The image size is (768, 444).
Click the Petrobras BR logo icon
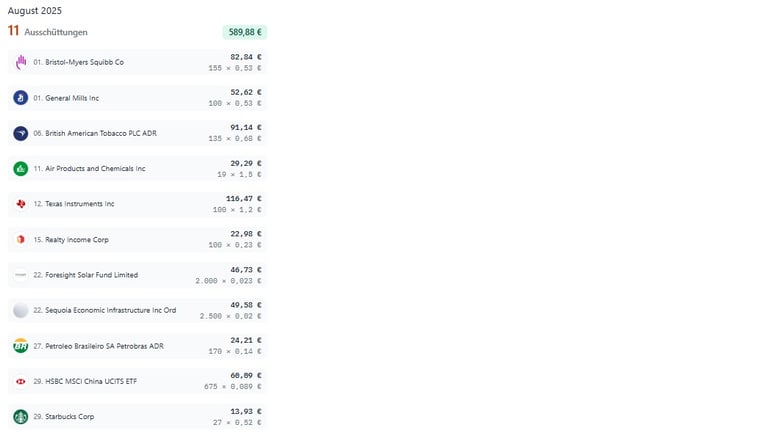point(20,346)
